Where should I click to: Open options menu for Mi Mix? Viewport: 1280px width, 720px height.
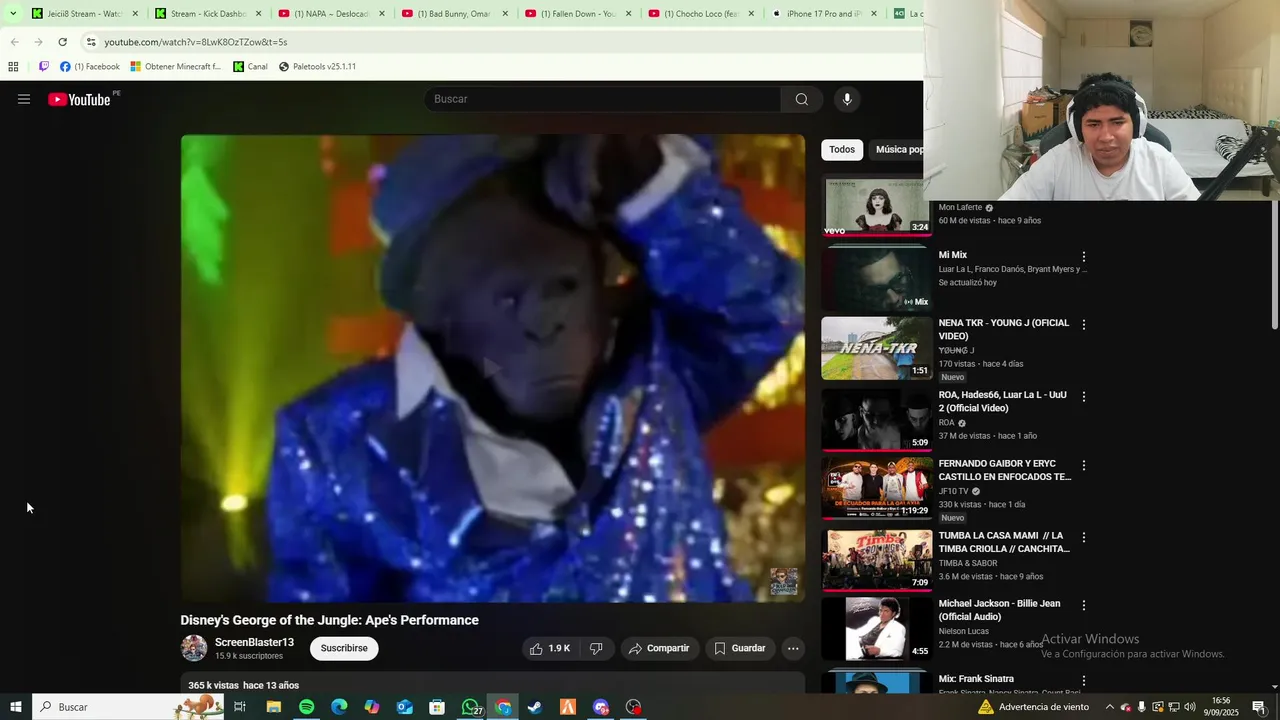1083,257
